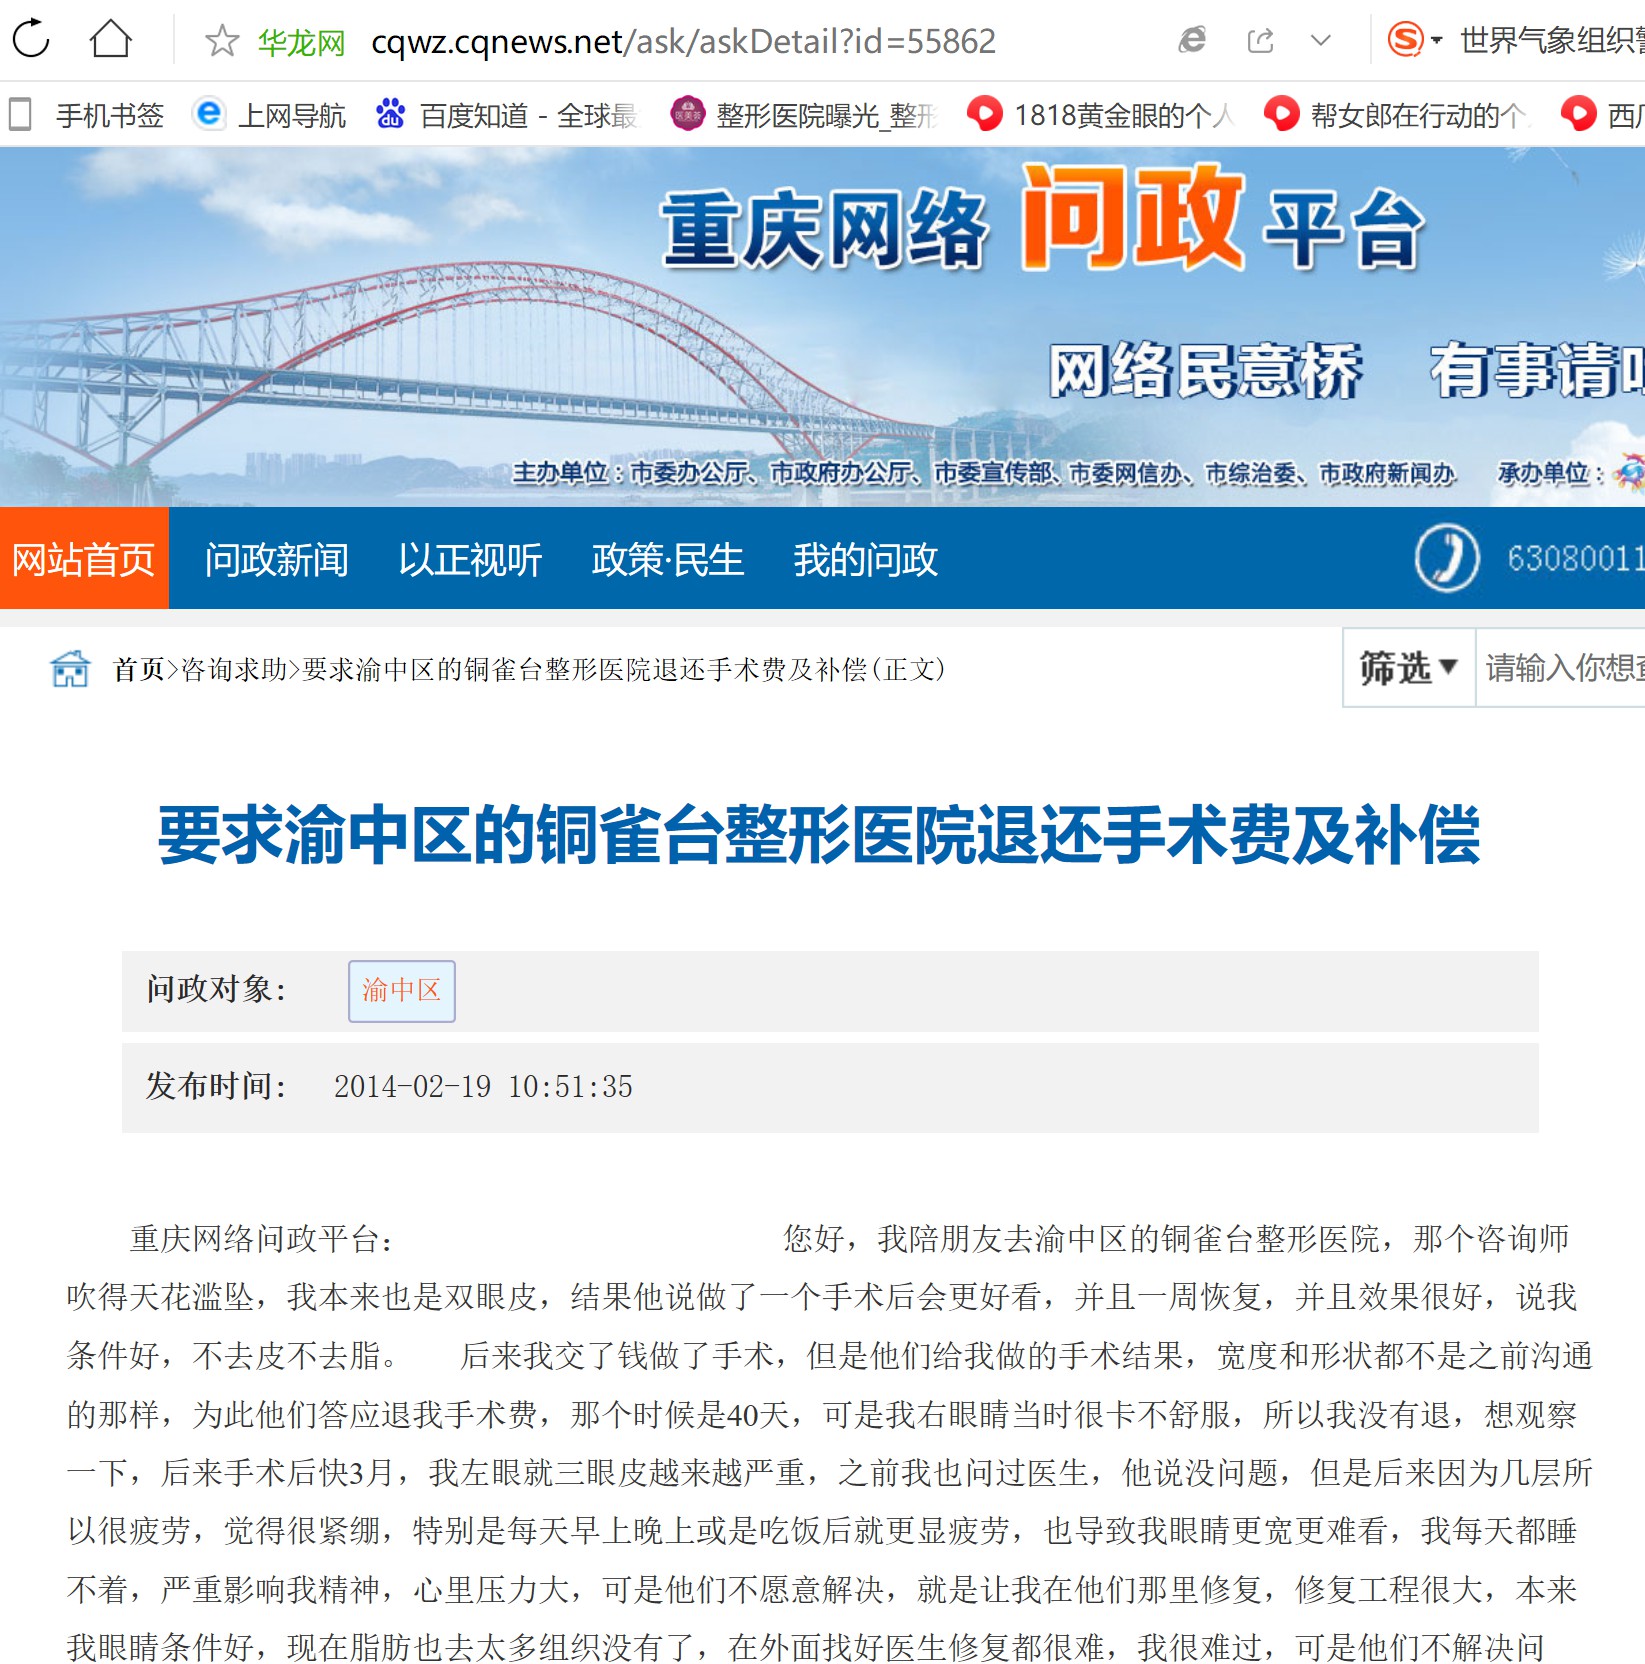
Task: Select 以正视听 navigation tab
Action: 470,559
